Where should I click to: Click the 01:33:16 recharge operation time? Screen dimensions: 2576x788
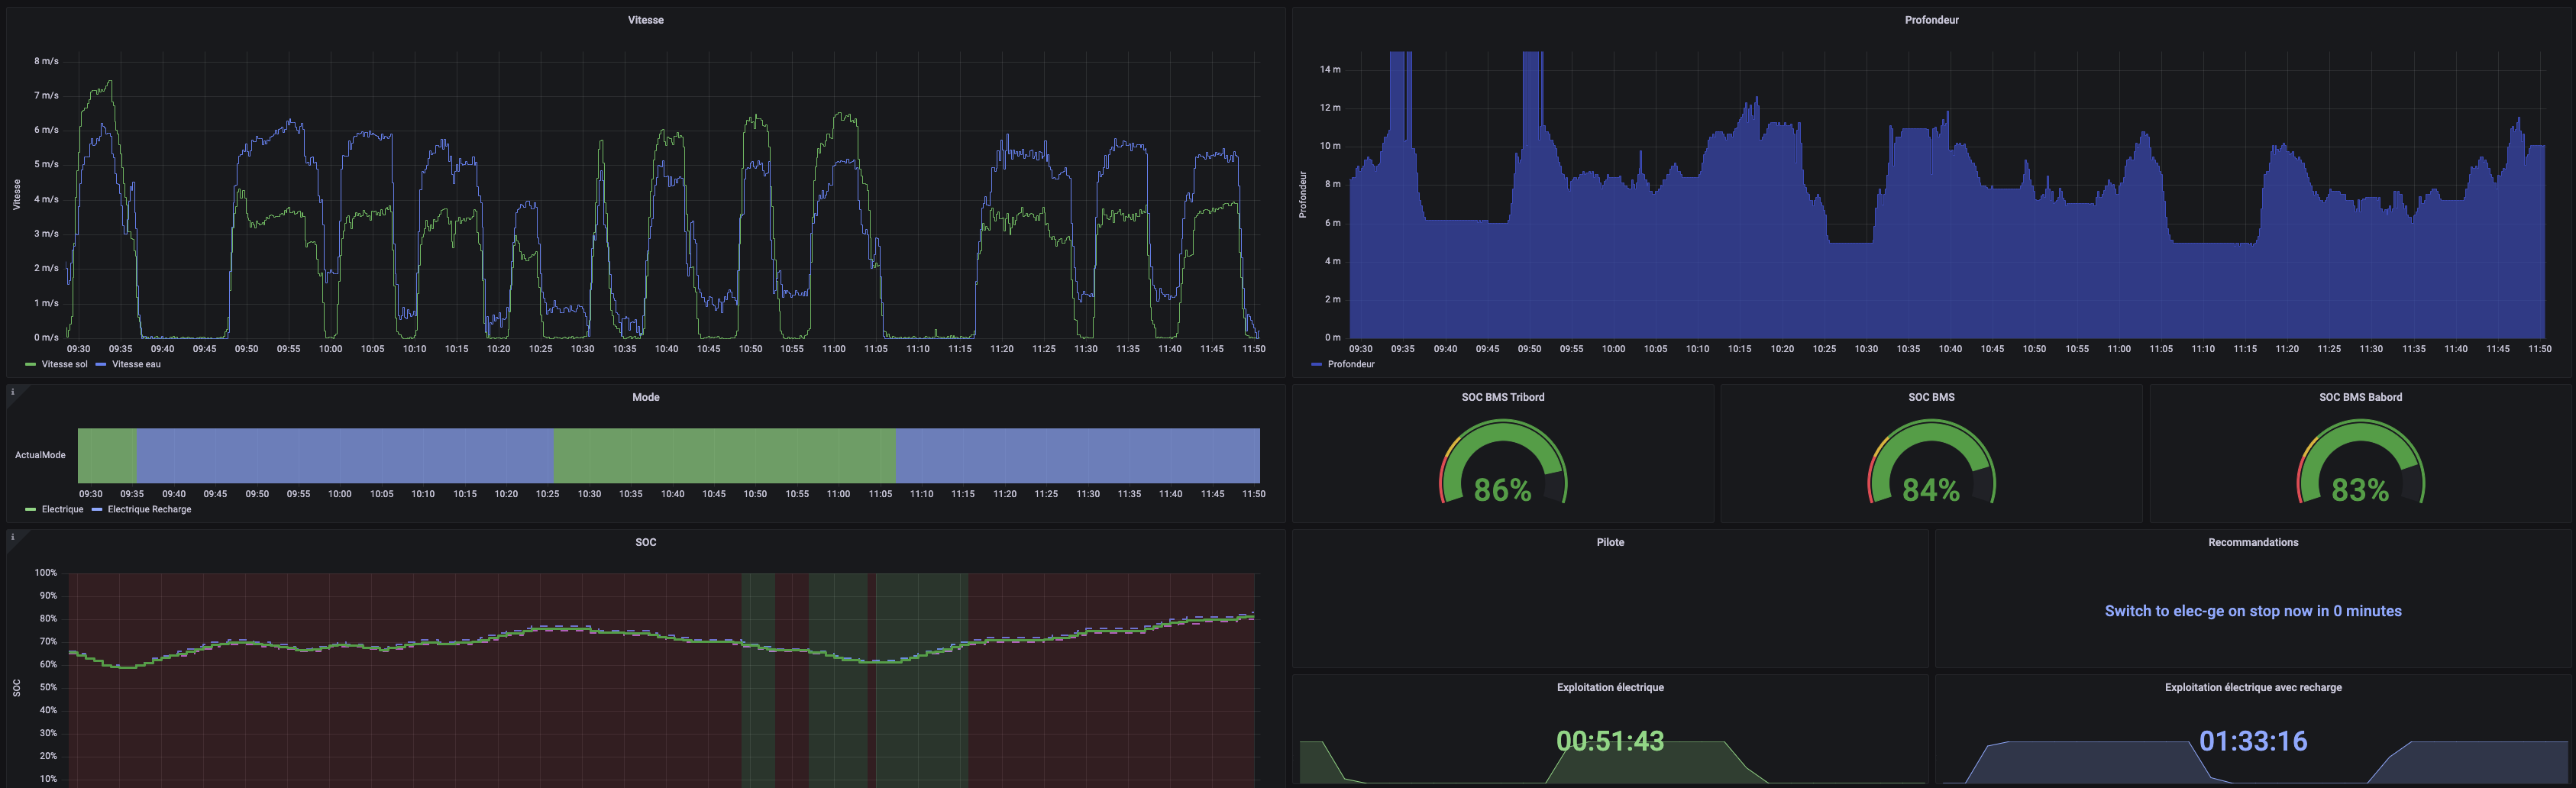click(x=2253, y=741)
